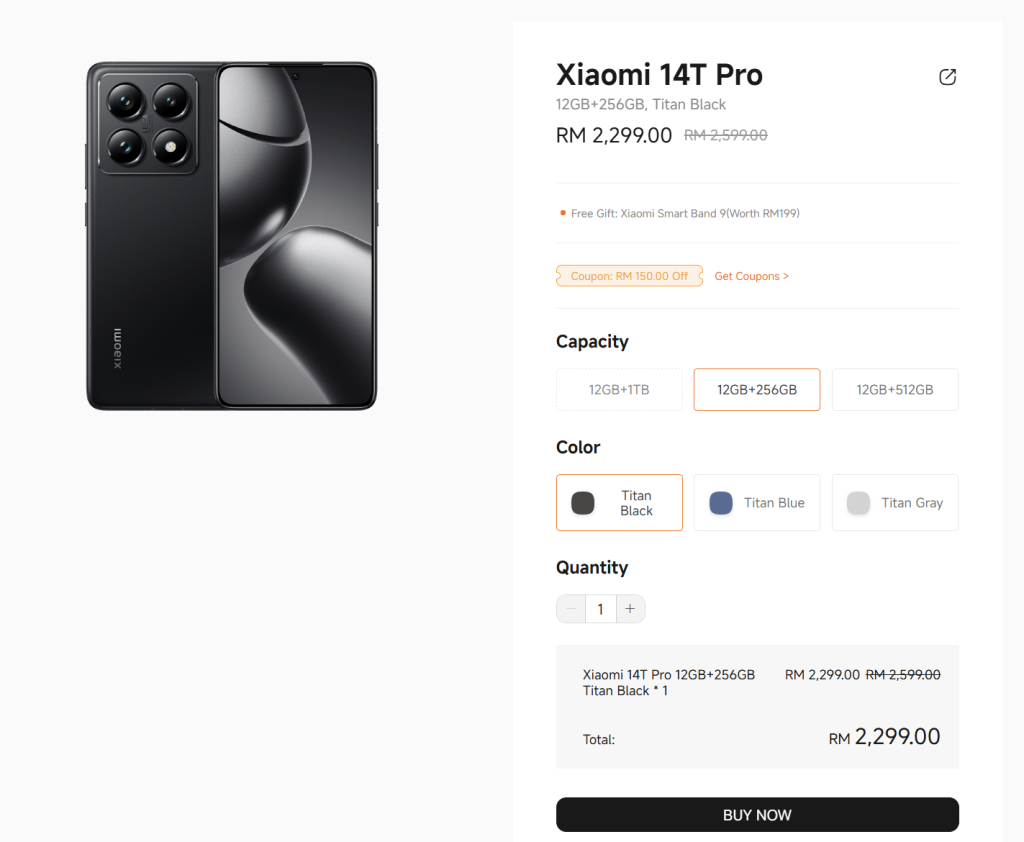This screenshot has width=1024, height=842.
Task: Pick the Titan Gray color swatch
Action: click(895, 502)
